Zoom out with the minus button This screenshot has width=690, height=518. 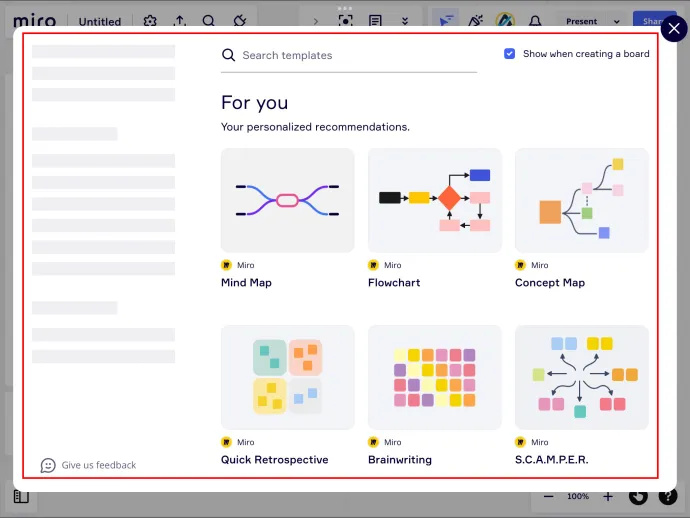[x=548, y=496]
